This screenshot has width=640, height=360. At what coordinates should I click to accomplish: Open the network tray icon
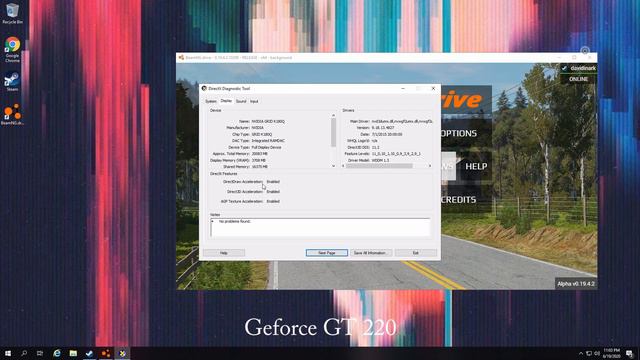pyautogui.click(x=589, y=353)
